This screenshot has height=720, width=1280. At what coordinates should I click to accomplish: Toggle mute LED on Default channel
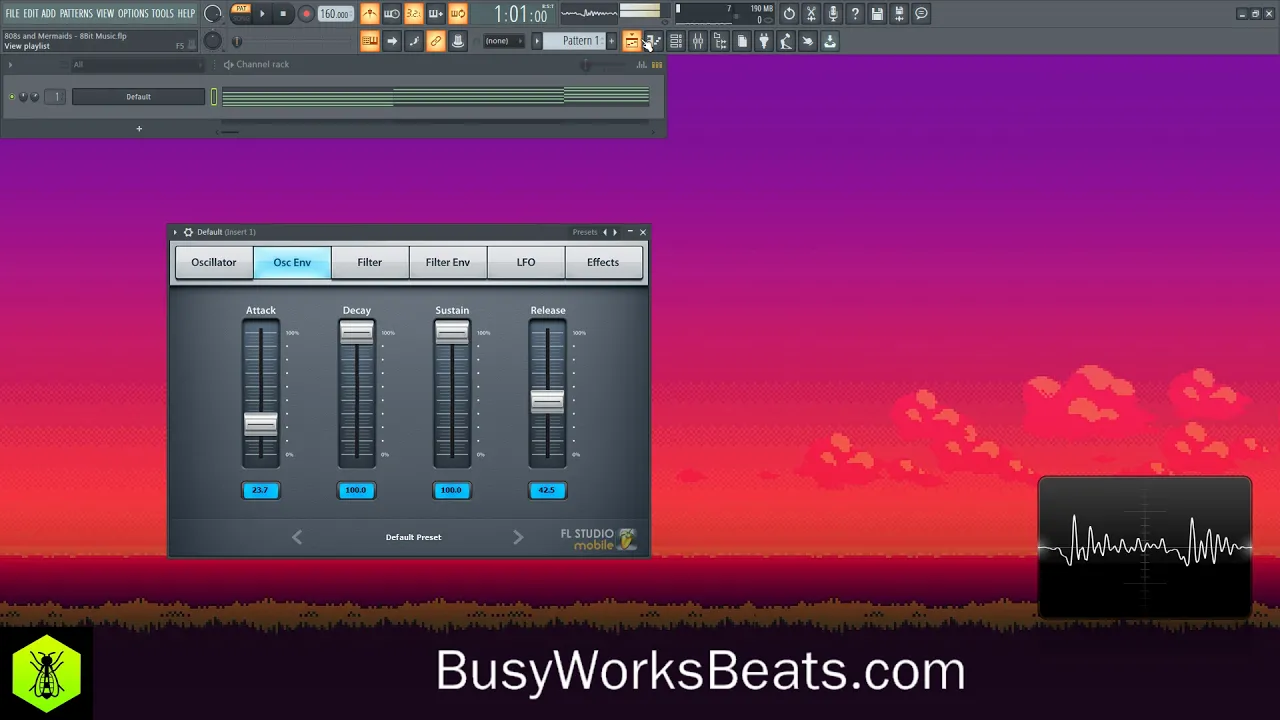[12, 97]
